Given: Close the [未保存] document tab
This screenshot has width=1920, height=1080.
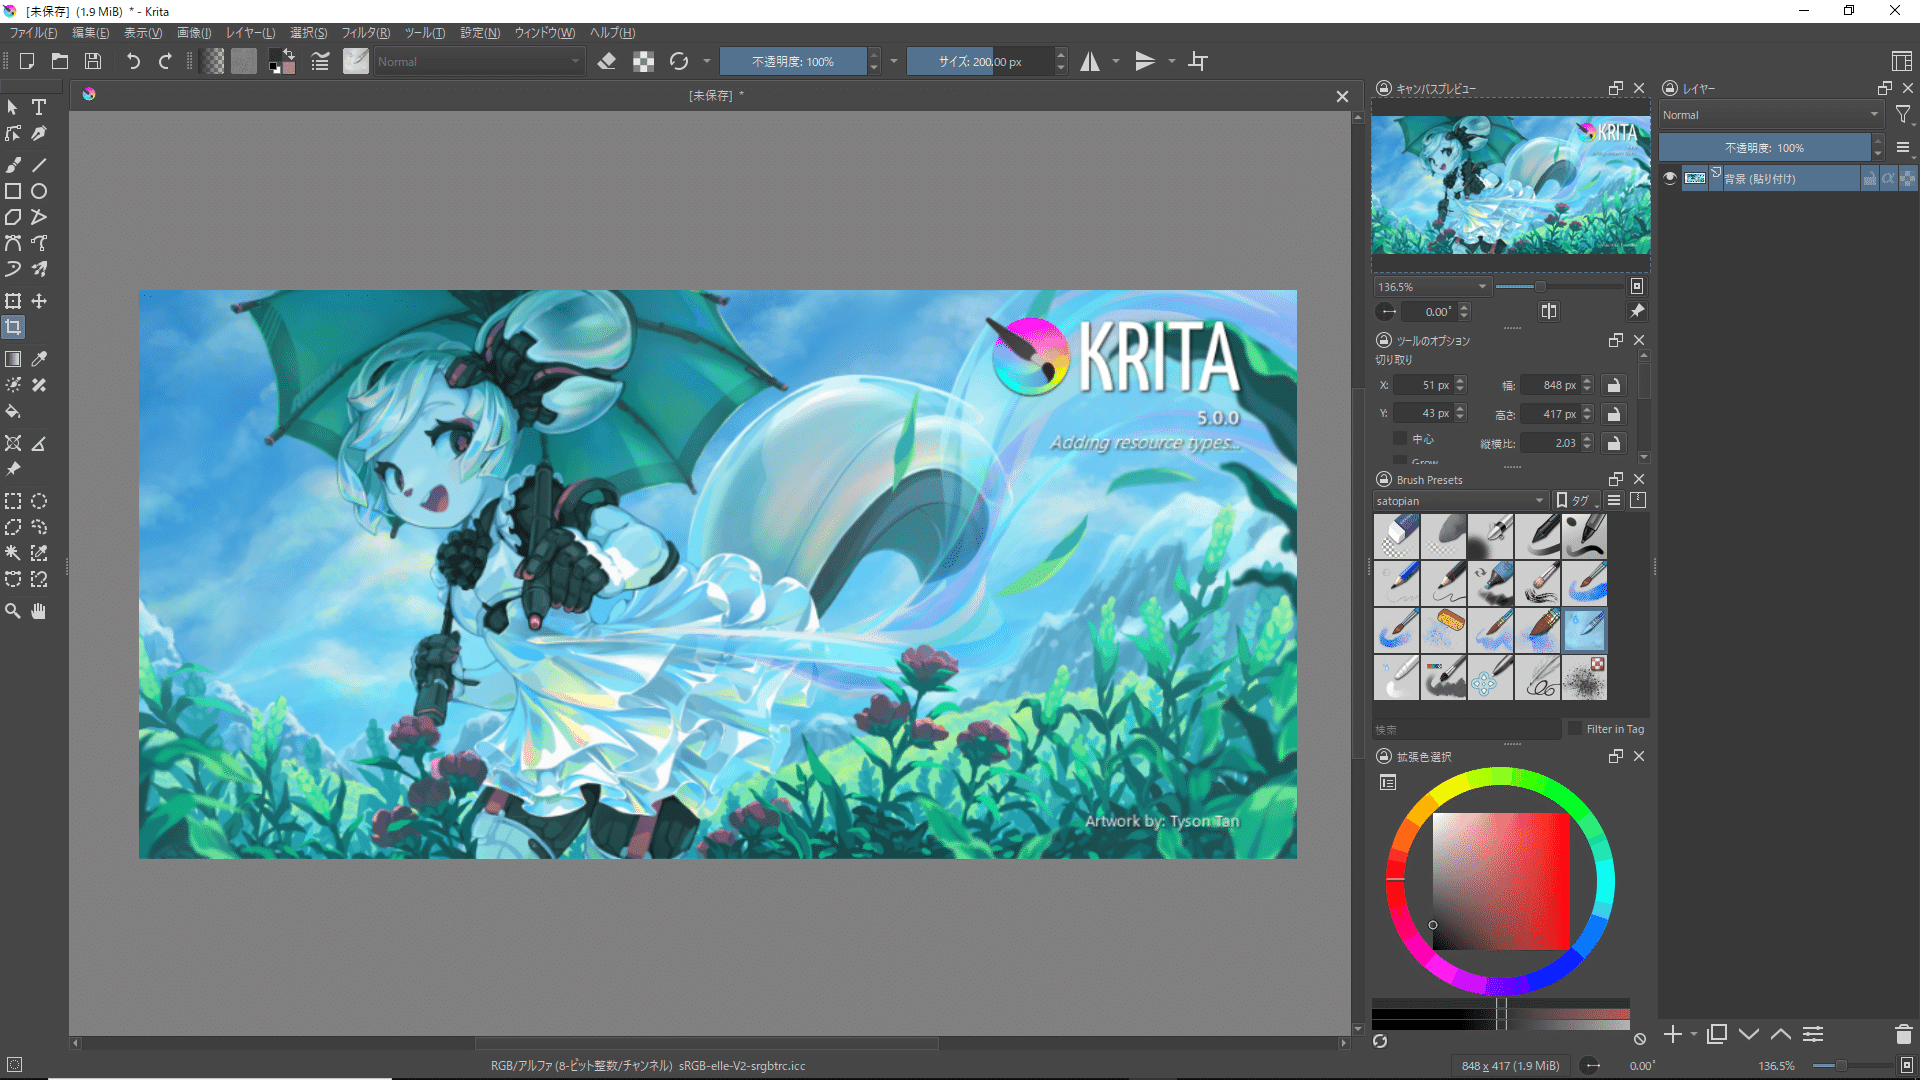Looking at the screenshot, I should tap(1342, 96).
